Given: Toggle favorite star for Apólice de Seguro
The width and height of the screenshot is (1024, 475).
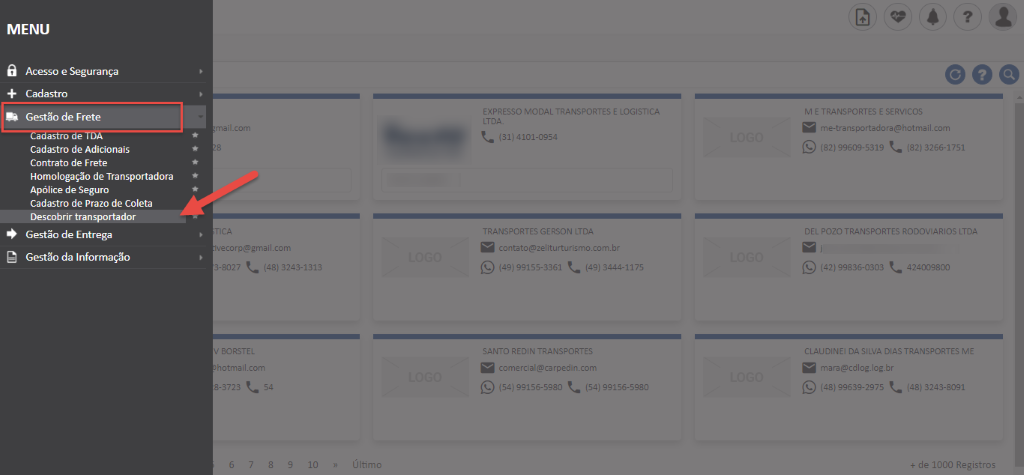Looking at the screenshot, I should pyautogui.click(x=195, y=189).
